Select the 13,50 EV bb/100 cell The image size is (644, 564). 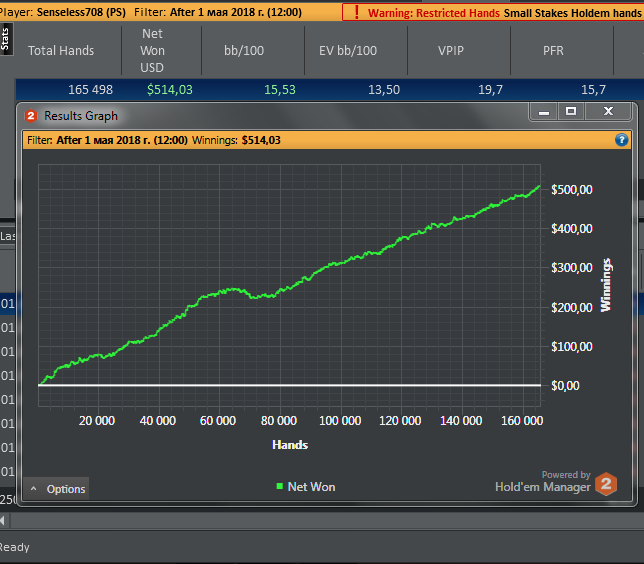click(384, 90)
